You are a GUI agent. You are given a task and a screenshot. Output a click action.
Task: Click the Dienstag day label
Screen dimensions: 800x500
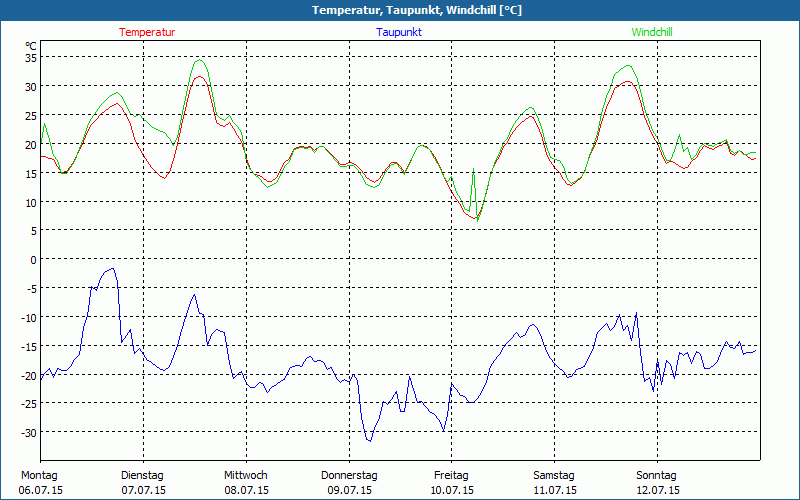(142, 476)
